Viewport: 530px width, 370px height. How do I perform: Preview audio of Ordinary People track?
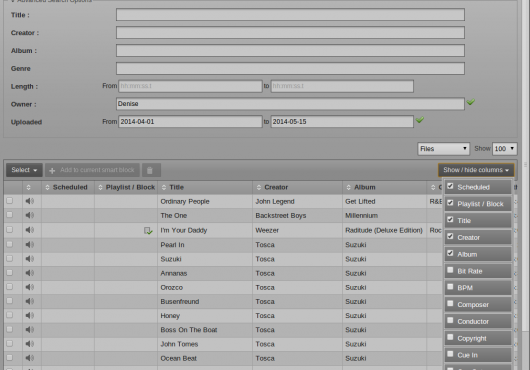point(30,201)
